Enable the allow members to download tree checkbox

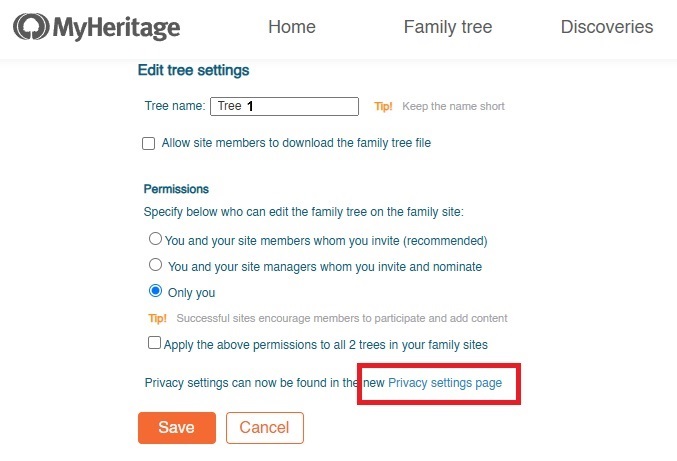click(149, 143)
